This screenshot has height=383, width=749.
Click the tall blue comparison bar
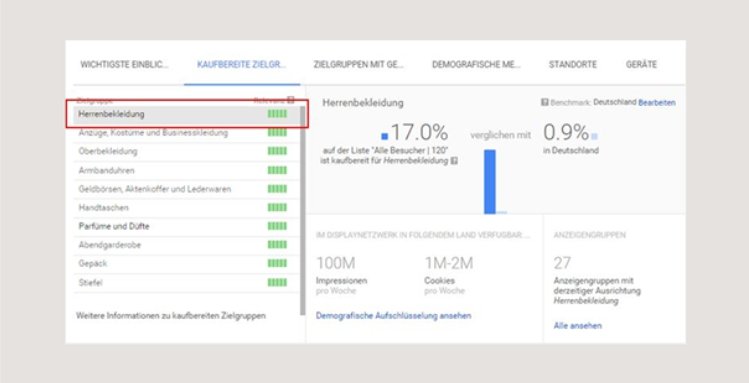tap(490, 181)
